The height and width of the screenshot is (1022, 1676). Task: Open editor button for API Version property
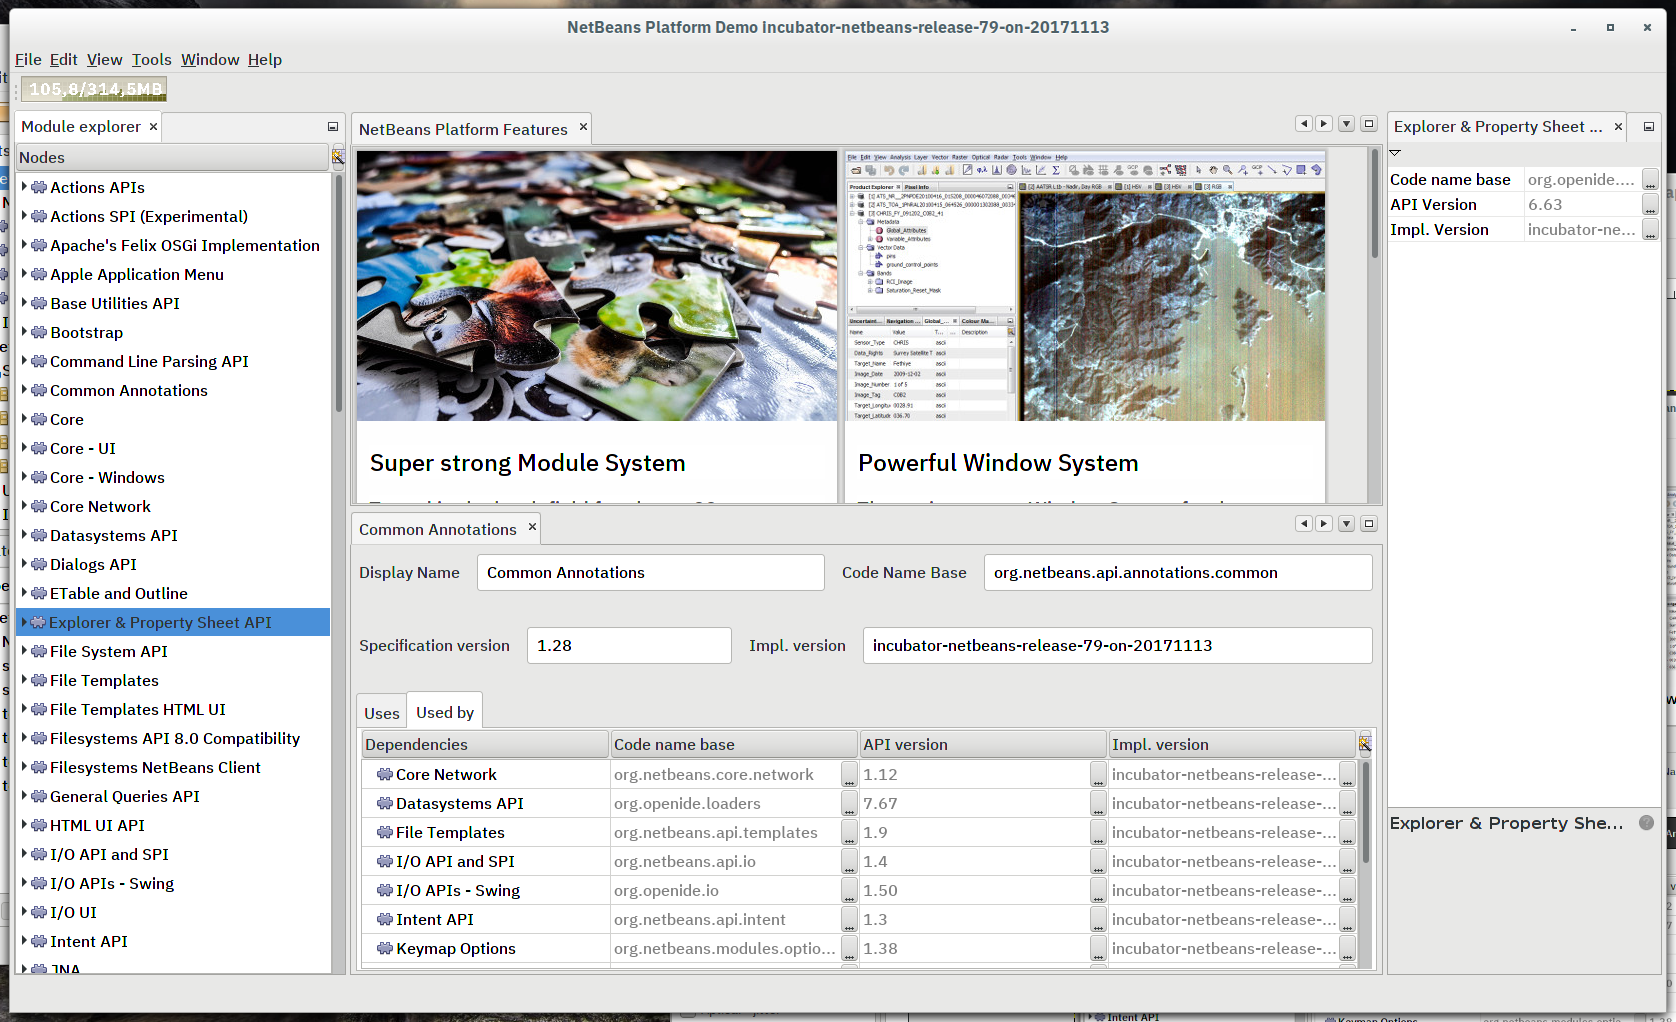[x=1650, y=205]
